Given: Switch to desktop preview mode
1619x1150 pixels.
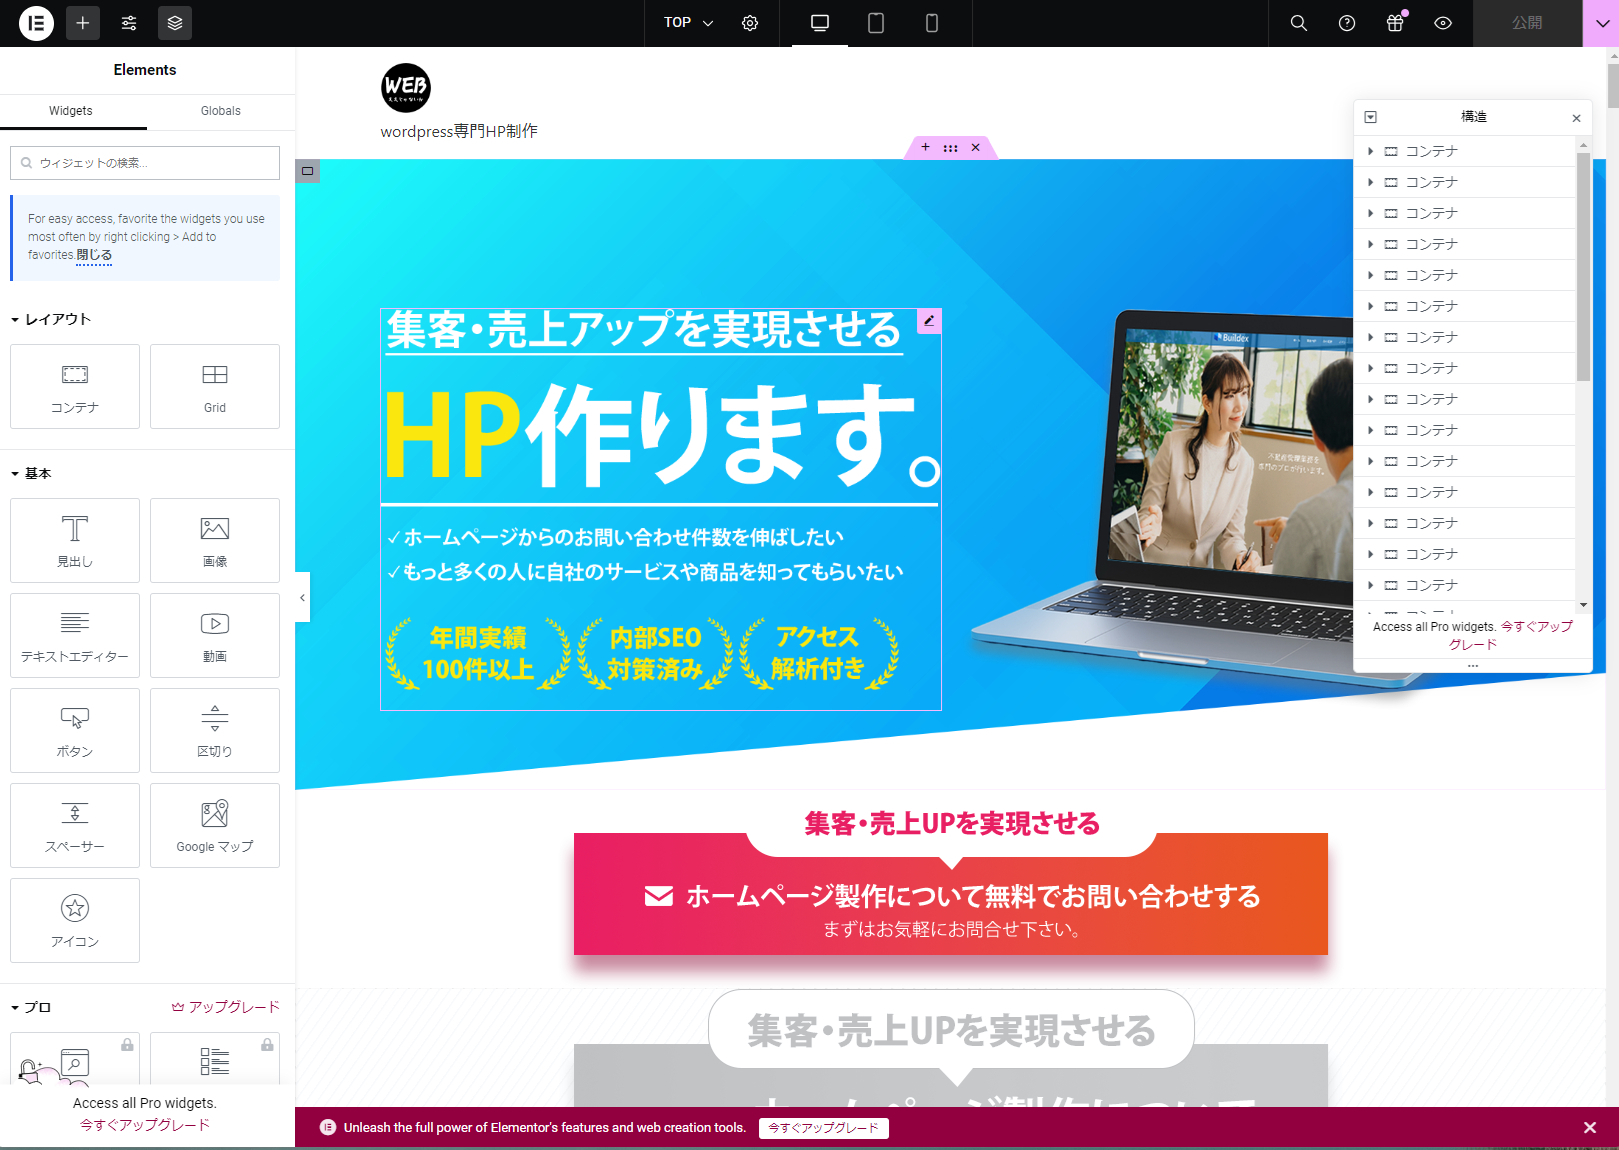Looking at the screenshot, I should click(820, 23).
